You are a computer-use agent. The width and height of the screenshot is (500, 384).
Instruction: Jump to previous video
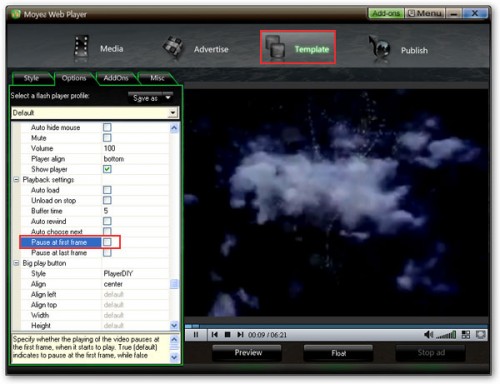coord(214,335)
